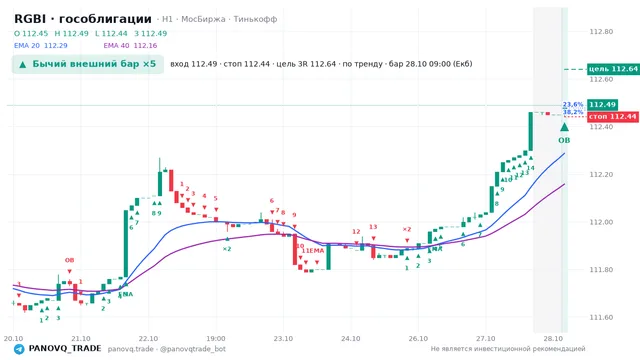This screenshot has height=360, width=640.
Task: Click the red 11EMA bar label
Action: [x=313, y=251]
